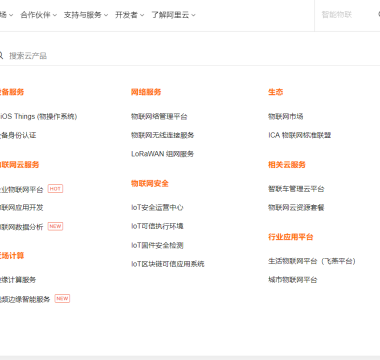380x360 pixels.
Task: Open the 物联网市场 link
Action: 286,116
